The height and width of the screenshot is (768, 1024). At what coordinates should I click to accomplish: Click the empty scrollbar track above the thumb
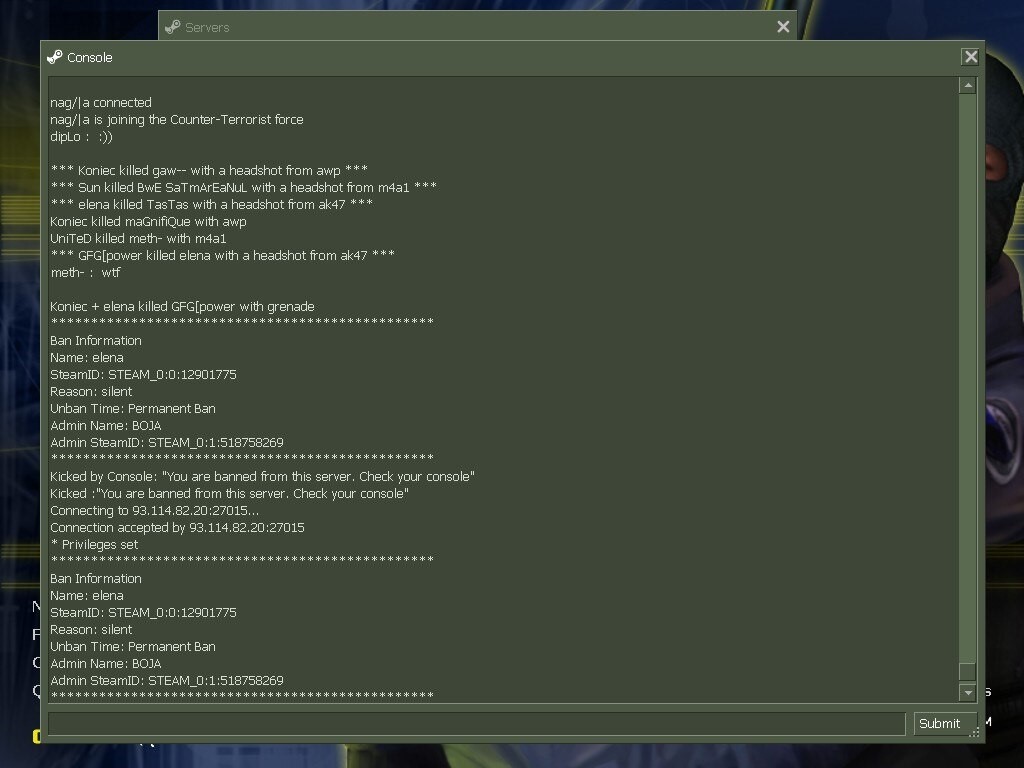pyautogui.click(x=968, y=377)
